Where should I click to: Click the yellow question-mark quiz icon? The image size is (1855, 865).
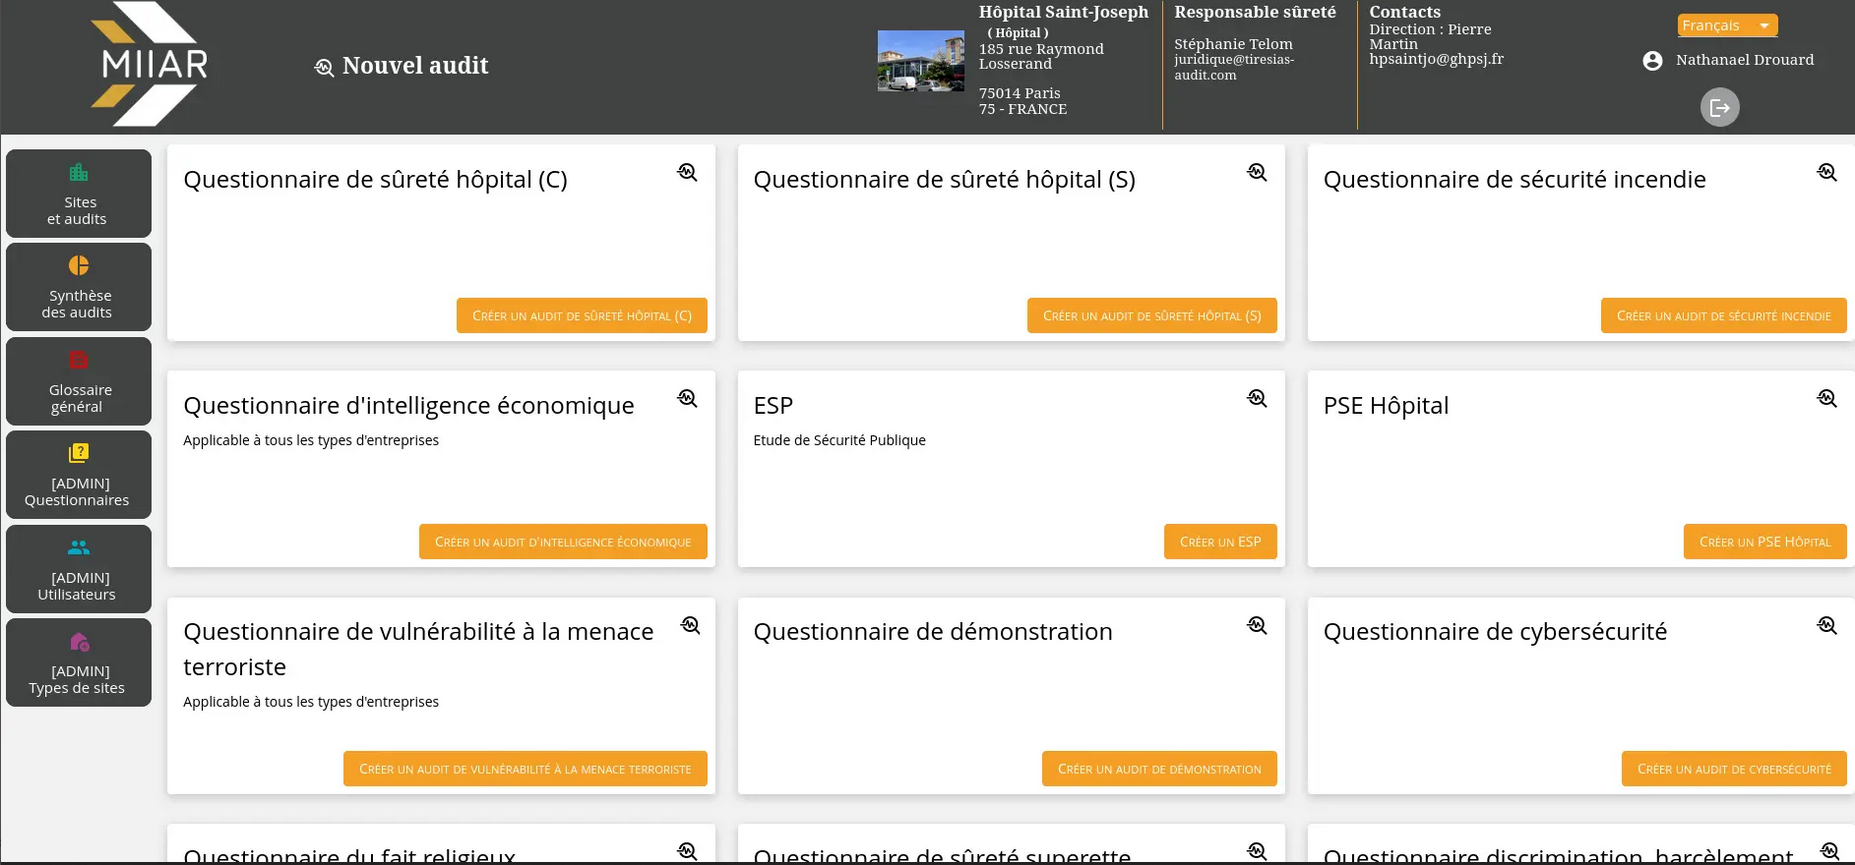79,453
